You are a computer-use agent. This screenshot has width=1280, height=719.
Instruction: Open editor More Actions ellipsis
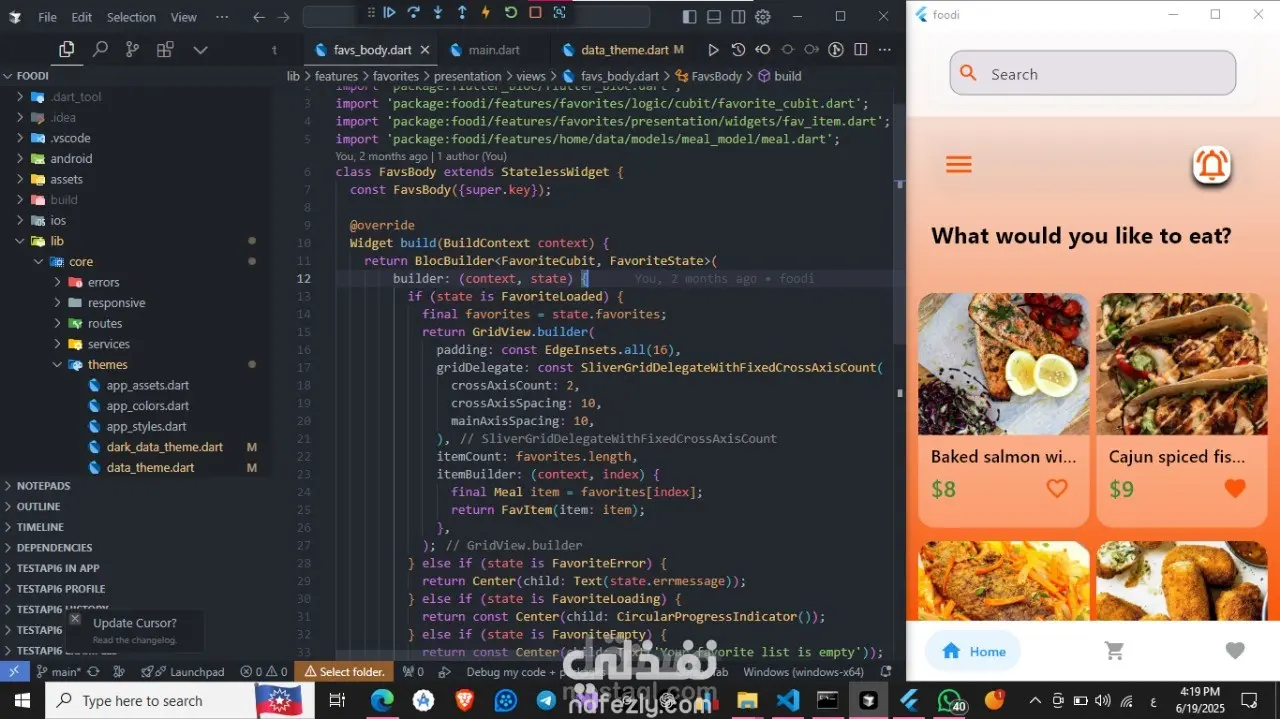coord(885,49)
